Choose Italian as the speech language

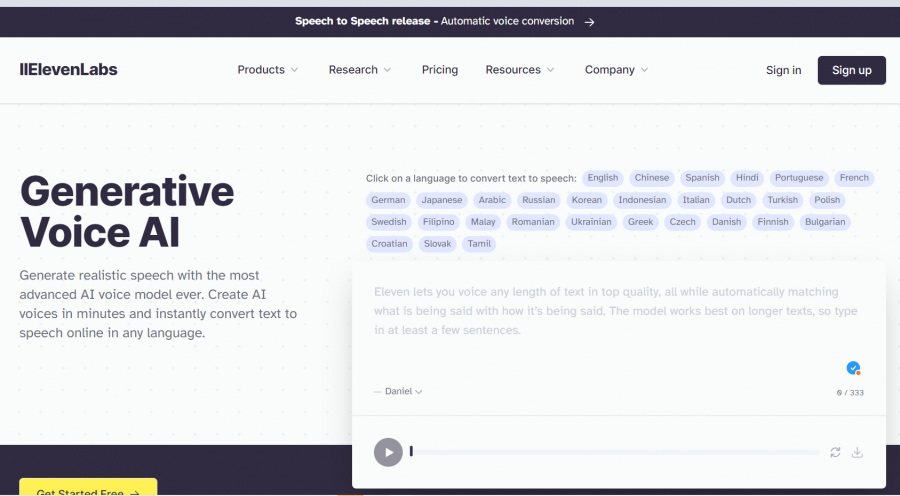696,200
